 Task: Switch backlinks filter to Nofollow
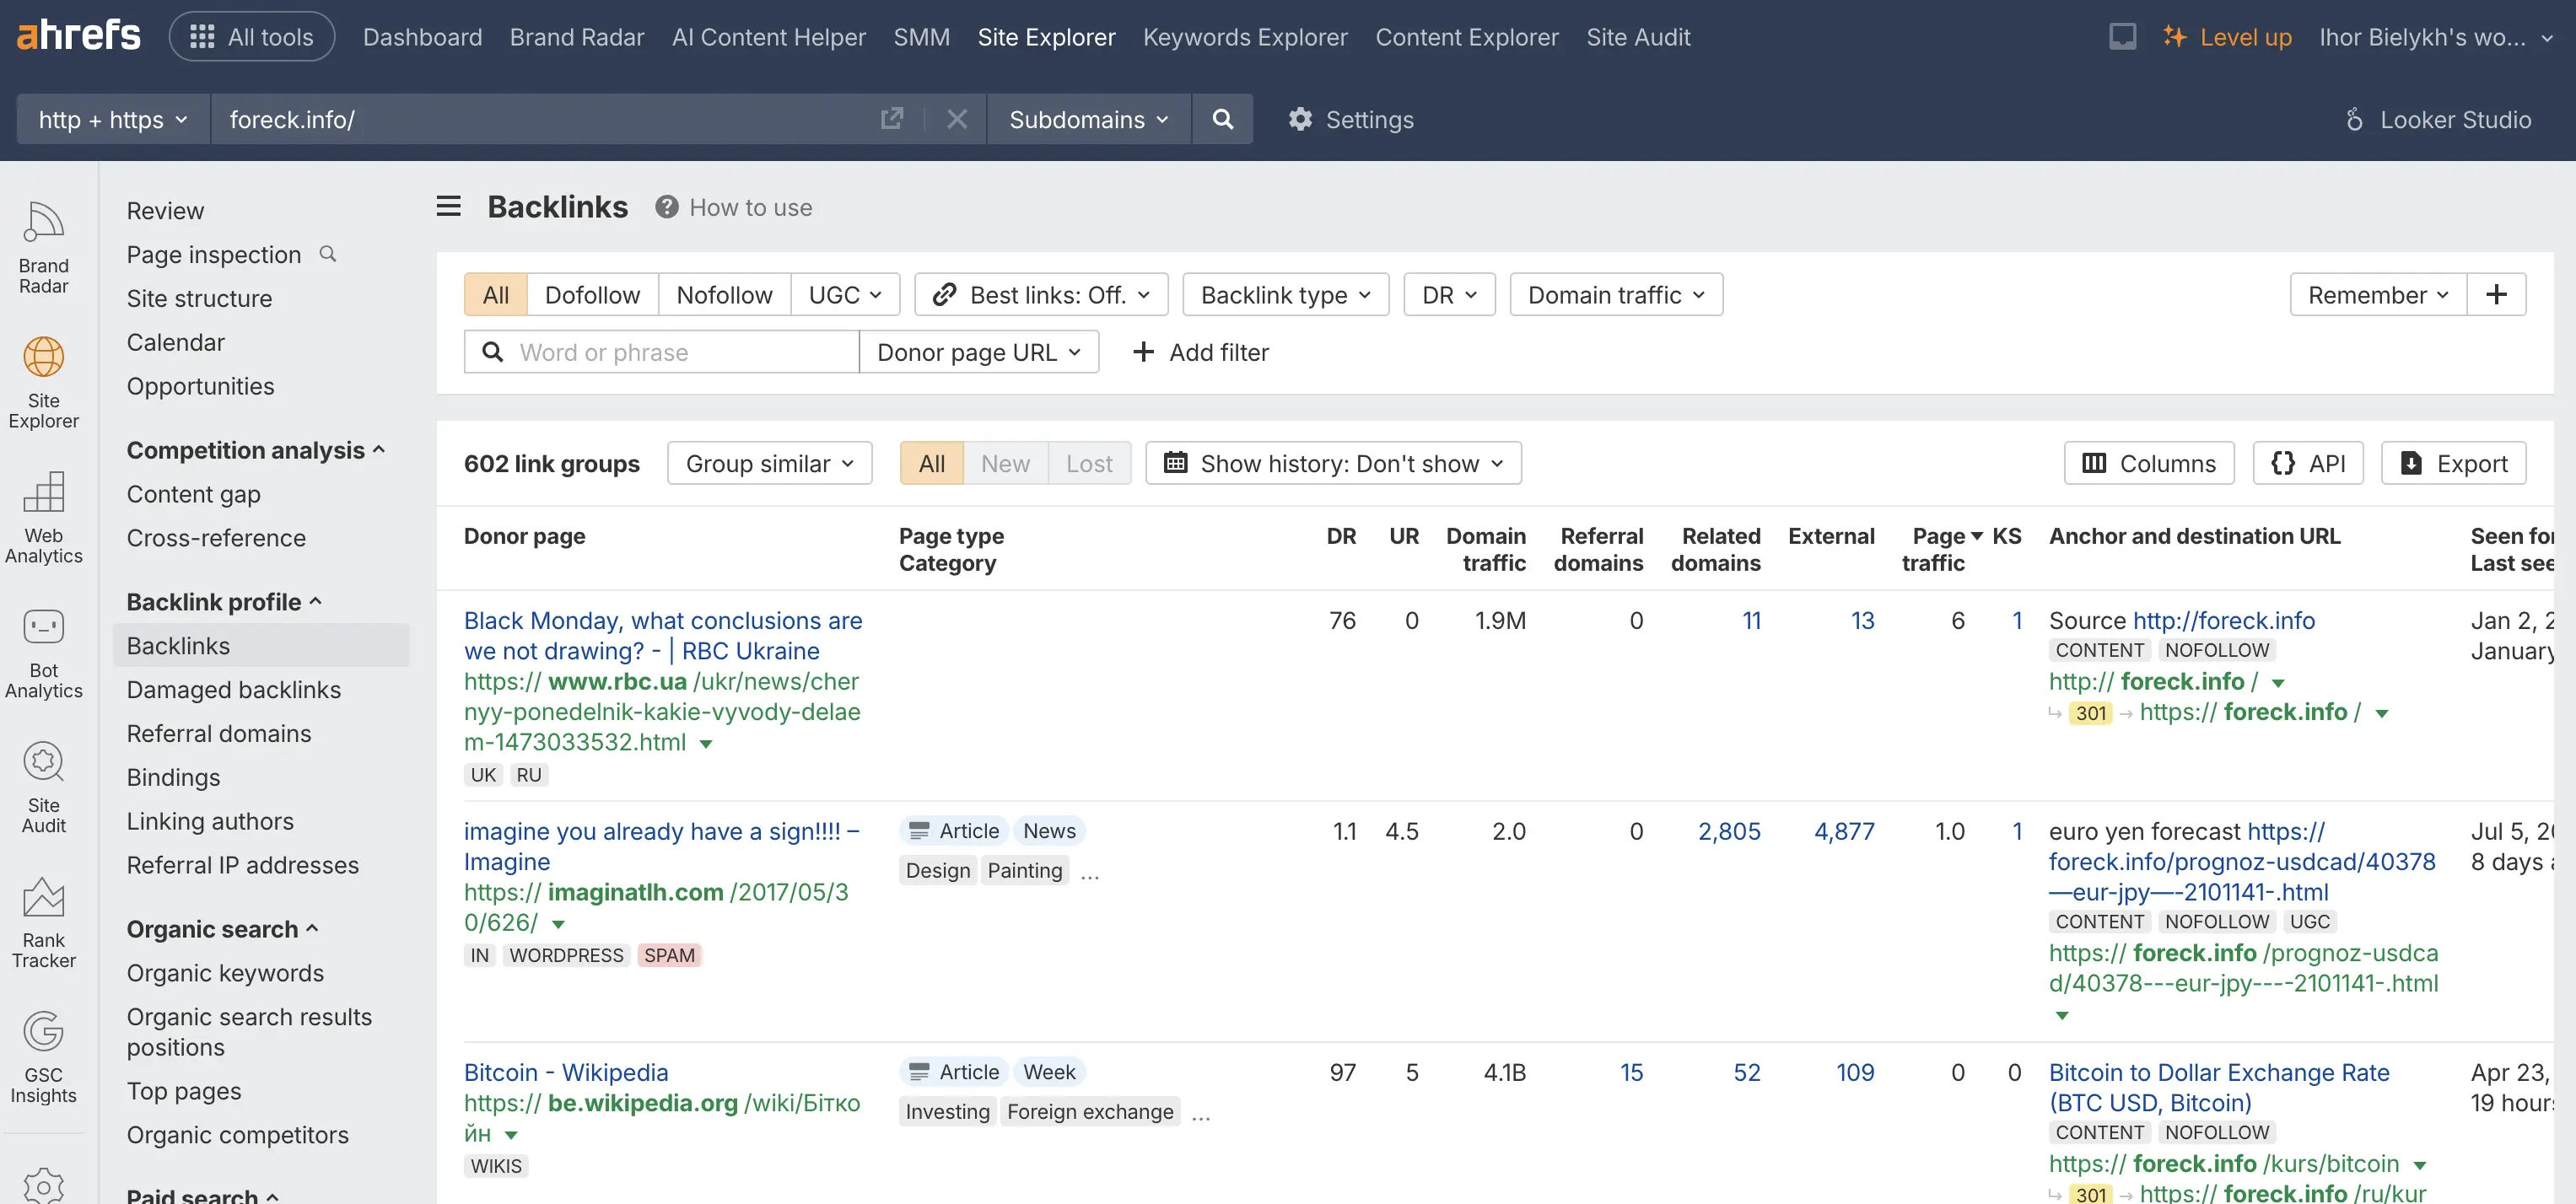tap(724, 294)
